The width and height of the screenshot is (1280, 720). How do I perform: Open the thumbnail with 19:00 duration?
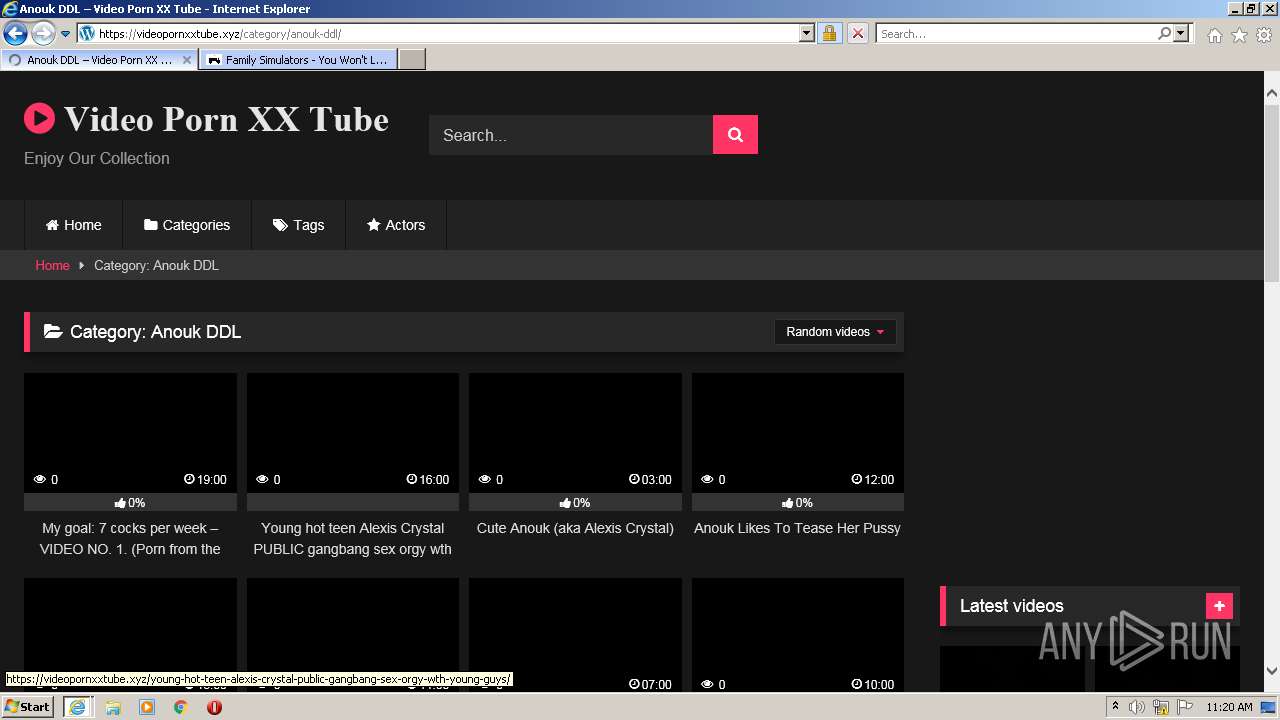coord(130,433)
